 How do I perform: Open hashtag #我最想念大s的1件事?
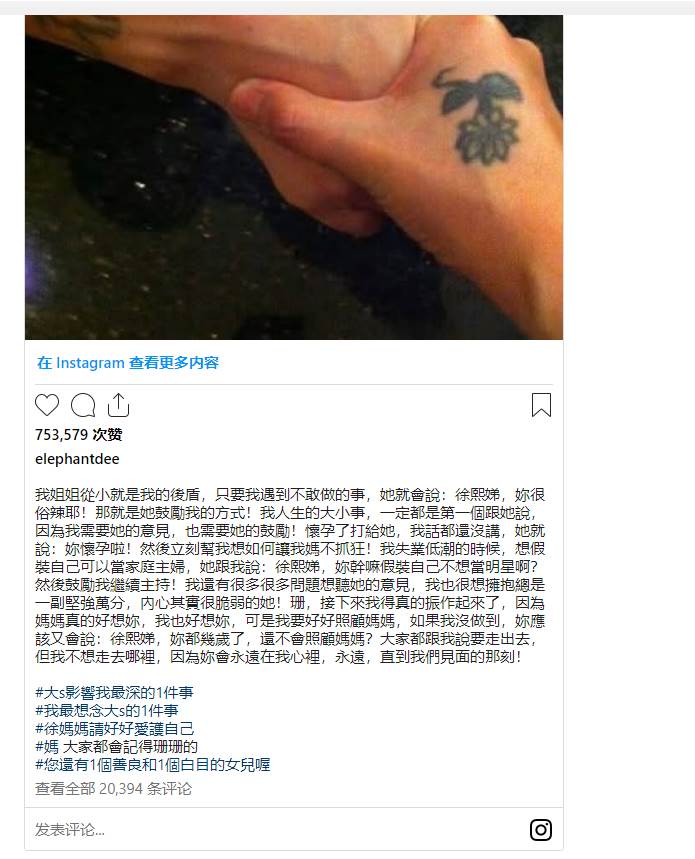click(x=107, y=711)
